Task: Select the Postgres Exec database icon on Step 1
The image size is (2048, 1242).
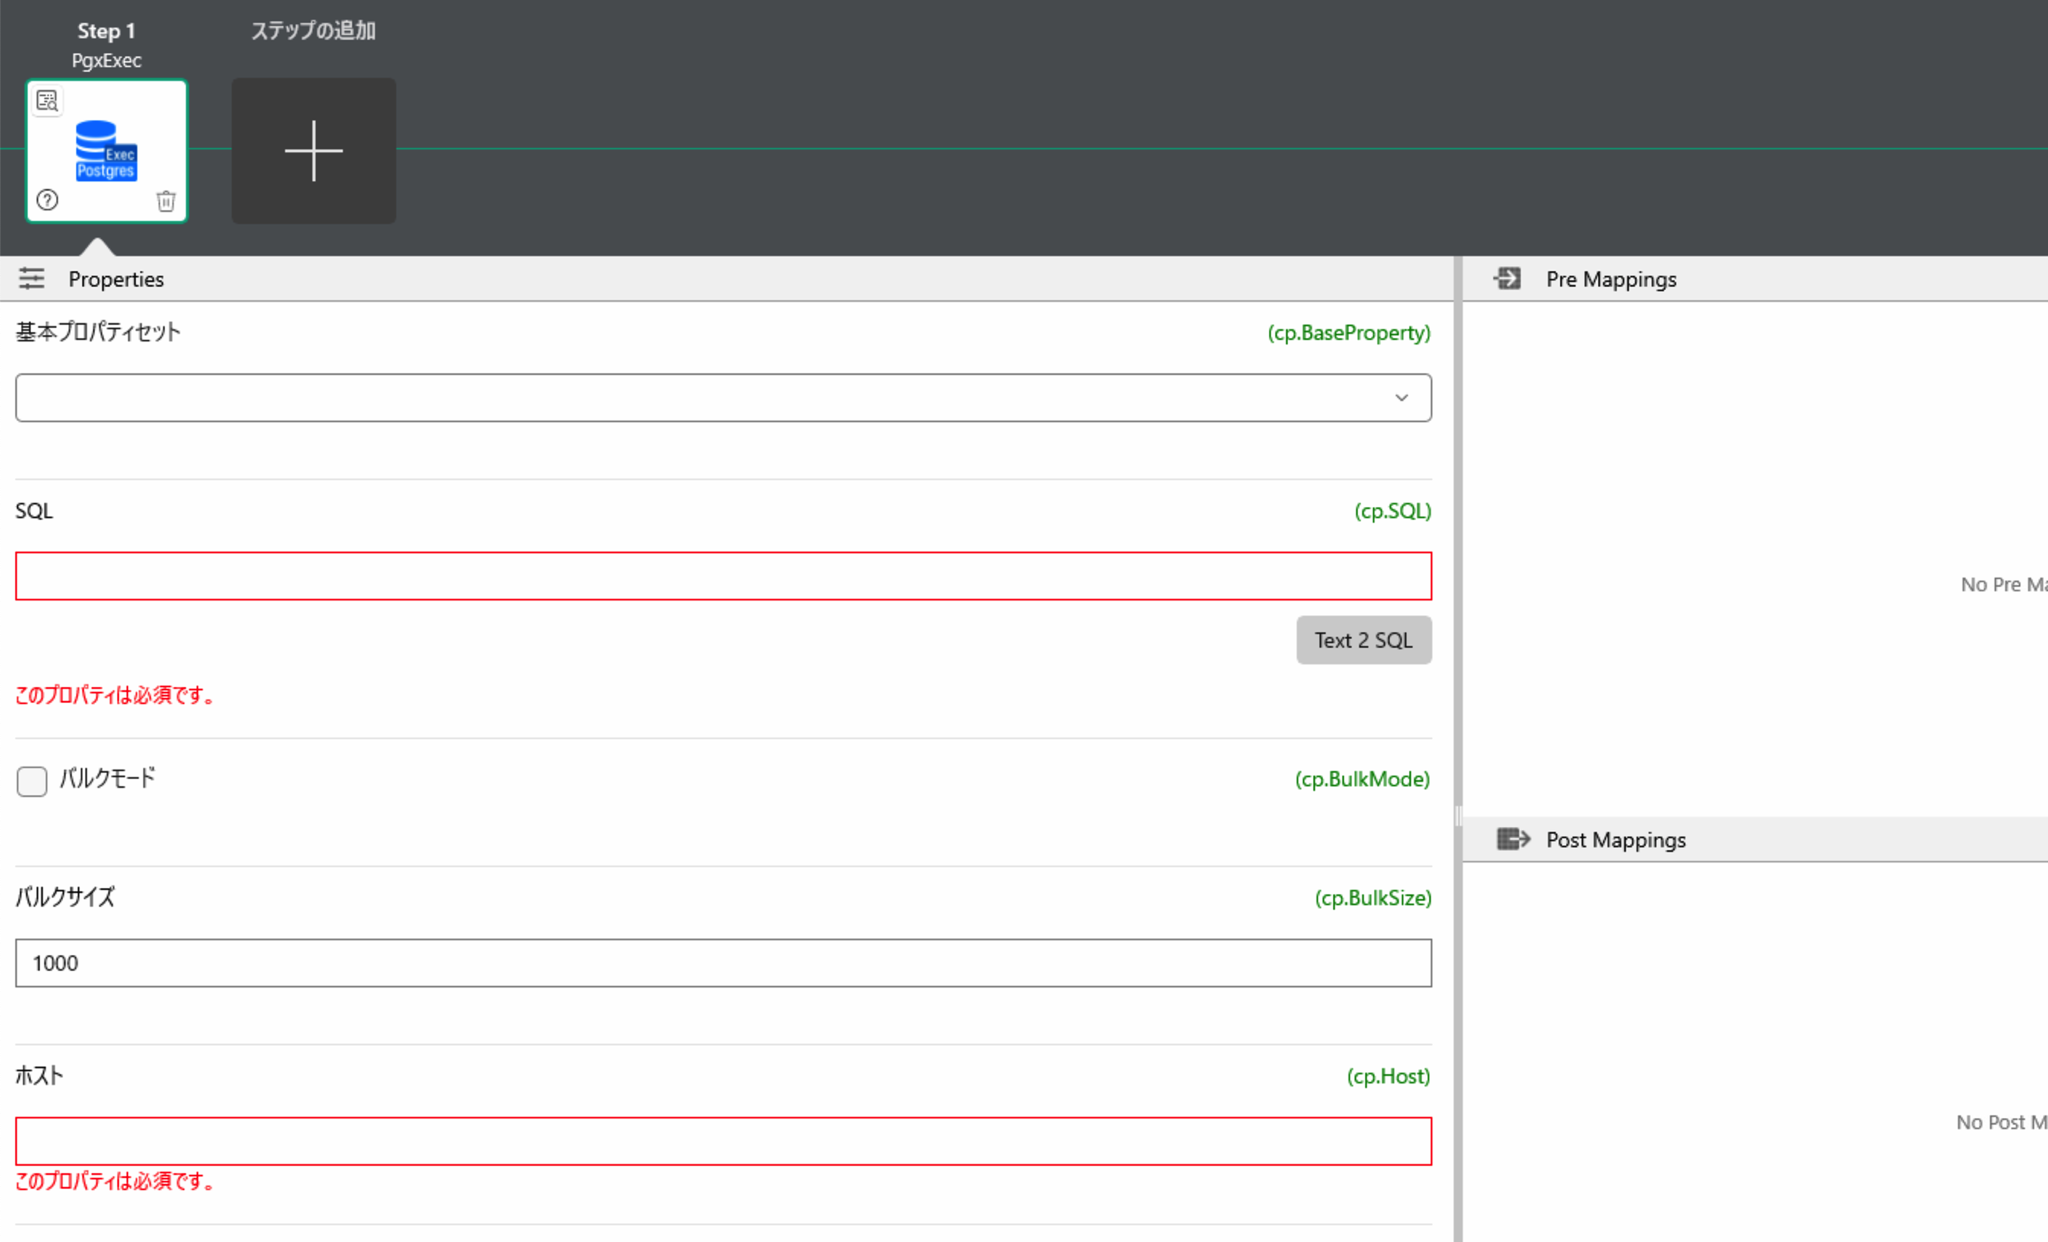Action: coord(103,150)
